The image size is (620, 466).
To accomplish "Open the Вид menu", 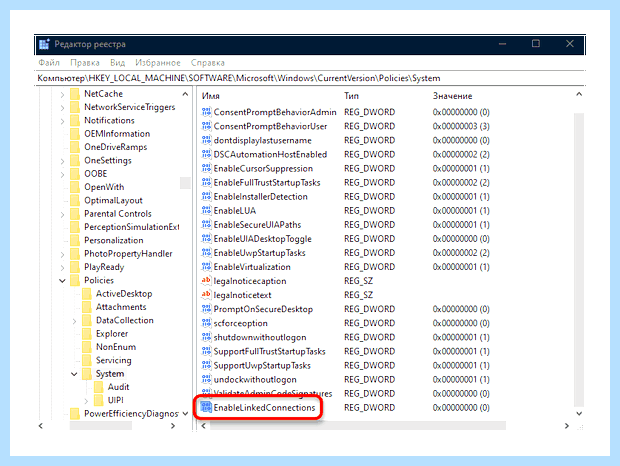I will [117, 62].
